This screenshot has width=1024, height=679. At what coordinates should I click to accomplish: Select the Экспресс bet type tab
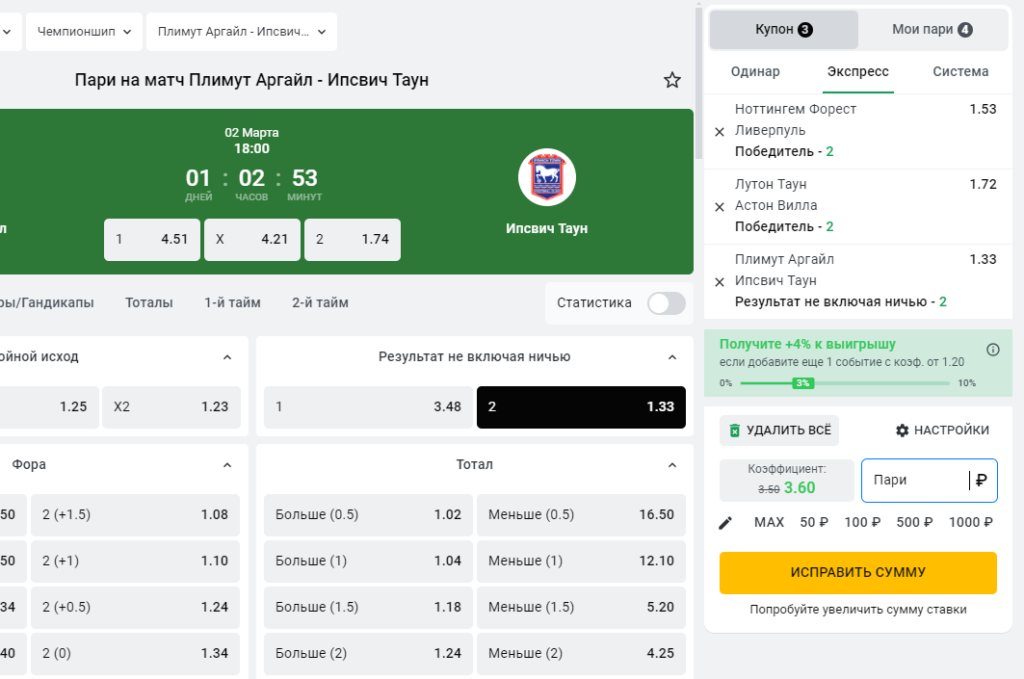[857, 72]
